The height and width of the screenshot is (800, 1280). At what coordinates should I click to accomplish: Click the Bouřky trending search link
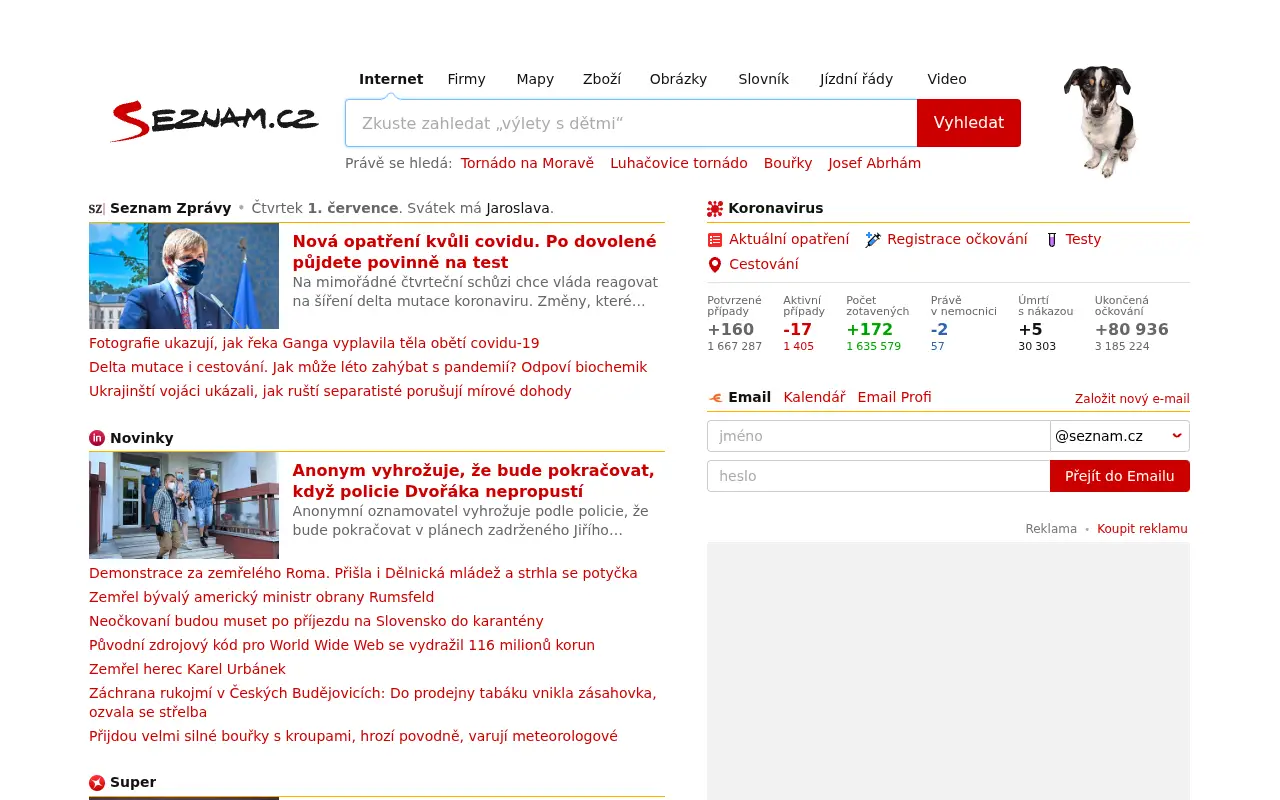(x=788, y=163)
